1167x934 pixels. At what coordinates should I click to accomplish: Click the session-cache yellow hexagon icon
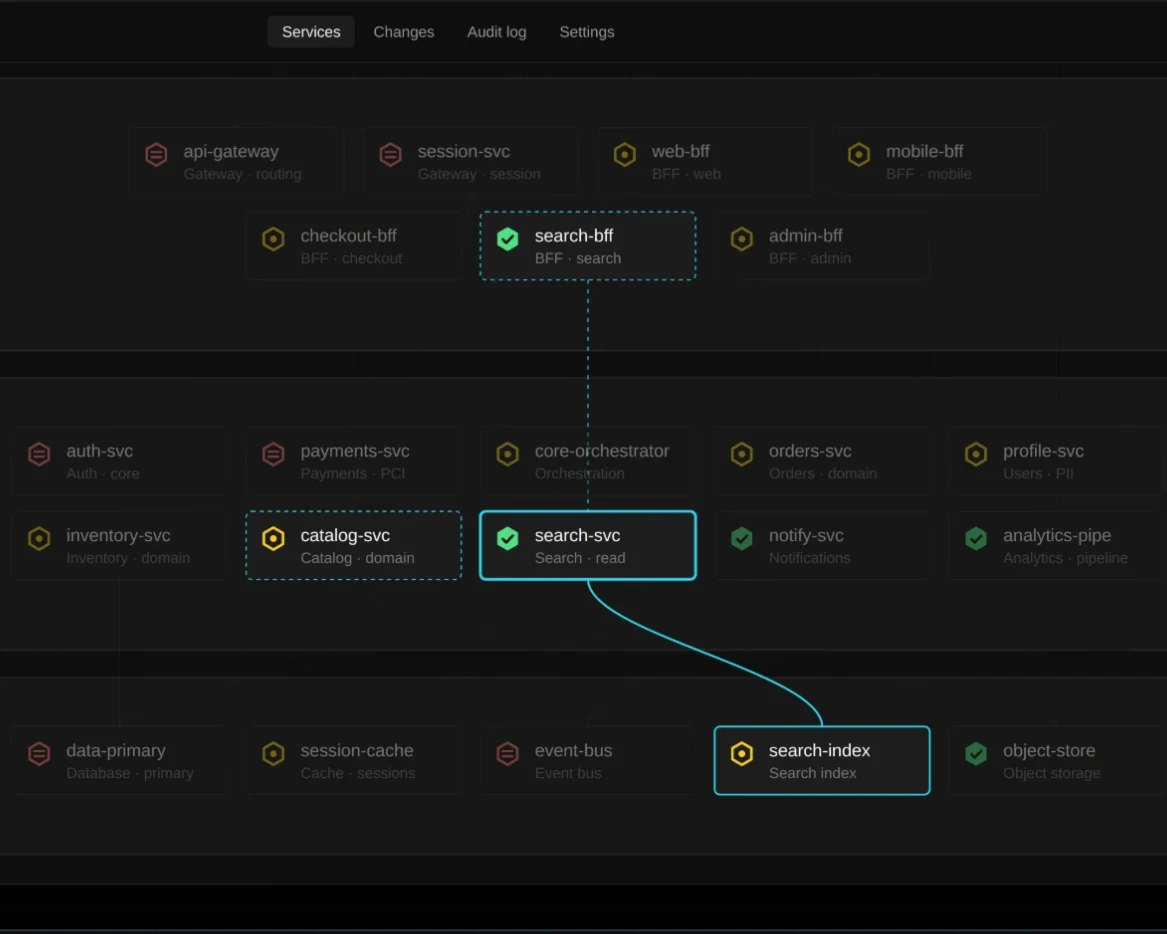273,754
